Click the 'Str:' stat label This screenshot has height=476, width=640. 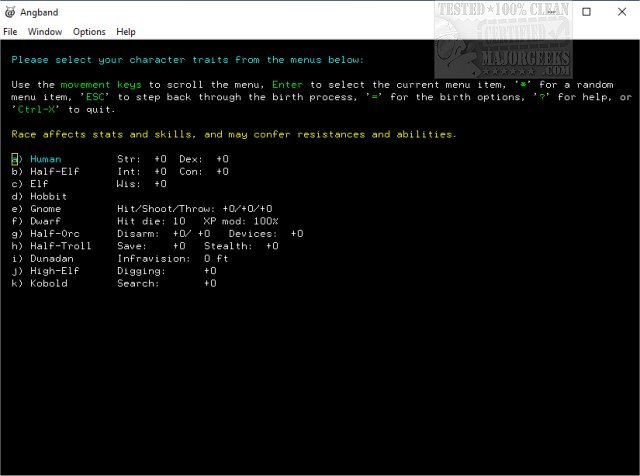tap(129, 159)
